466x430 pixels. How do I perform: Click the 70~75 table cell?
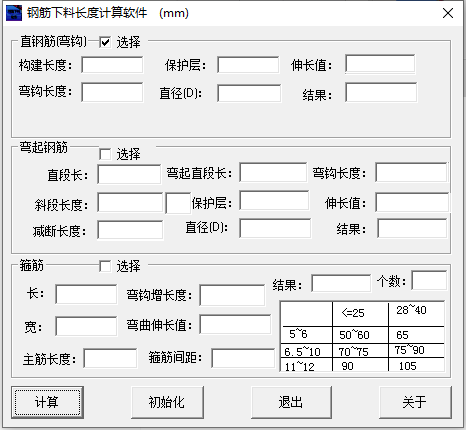353,352
